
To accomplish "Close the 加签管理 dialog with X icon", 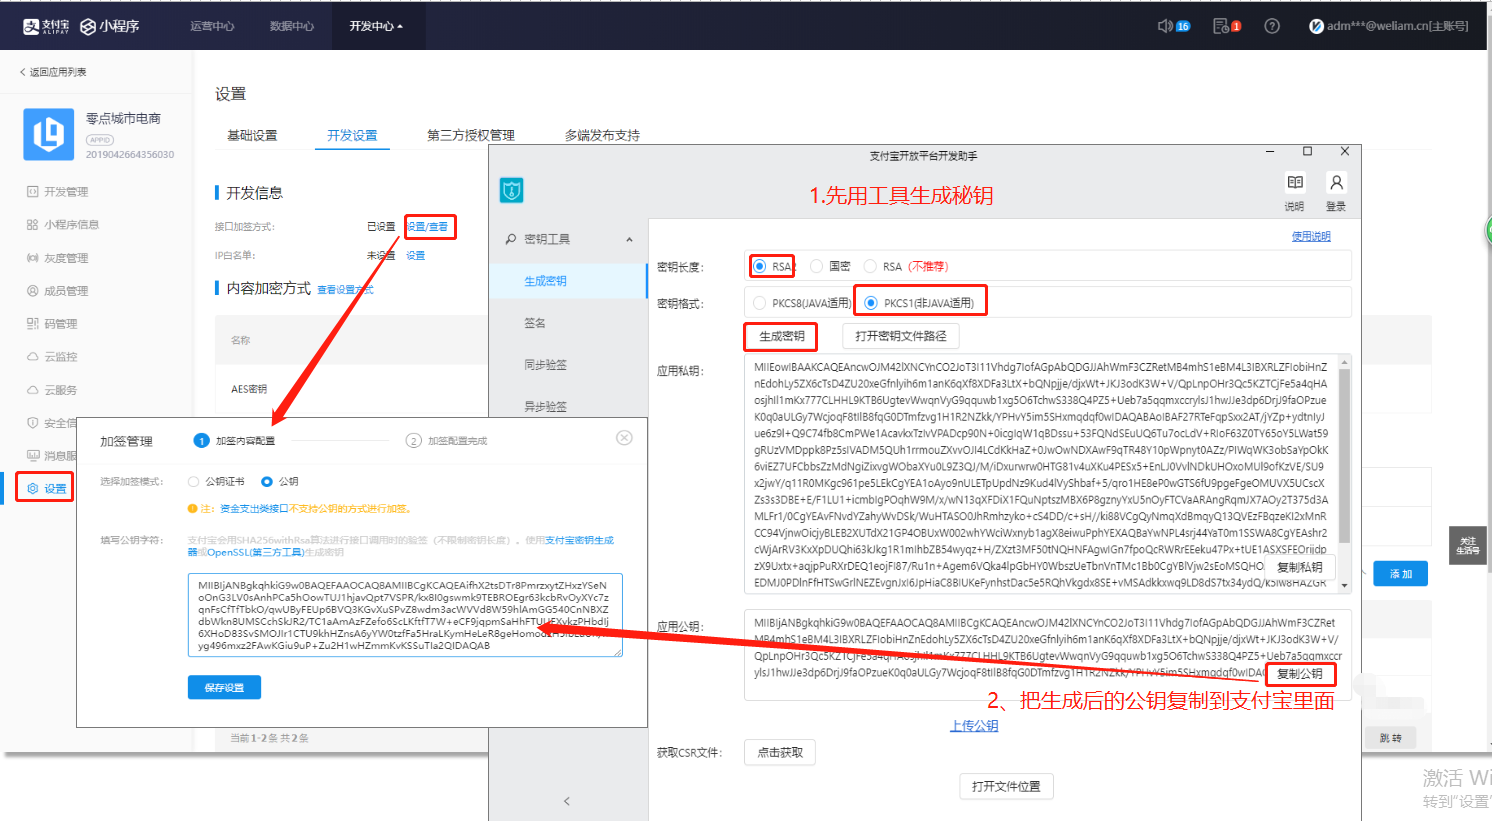I will pyautogui.click(x=624, y=438).
